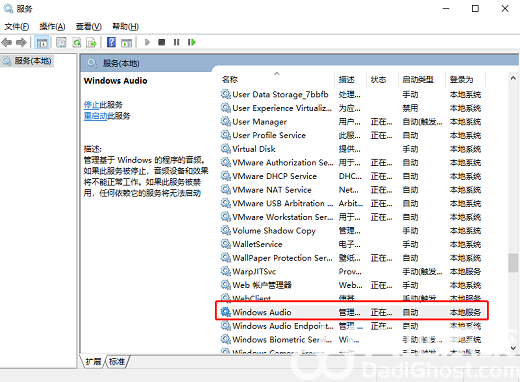Viewport: 520px width, 382px height.
Task: Switch to the 扩展 tab
Action: [x=93, y=362]
